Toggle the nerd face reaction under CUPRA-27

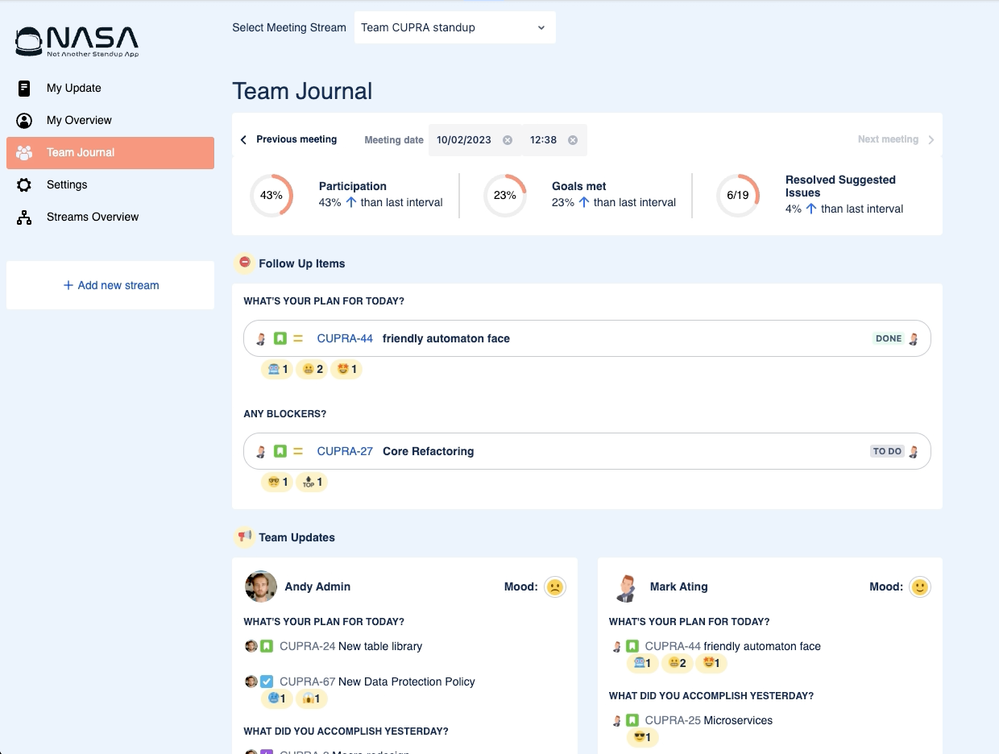click(277, 482)
